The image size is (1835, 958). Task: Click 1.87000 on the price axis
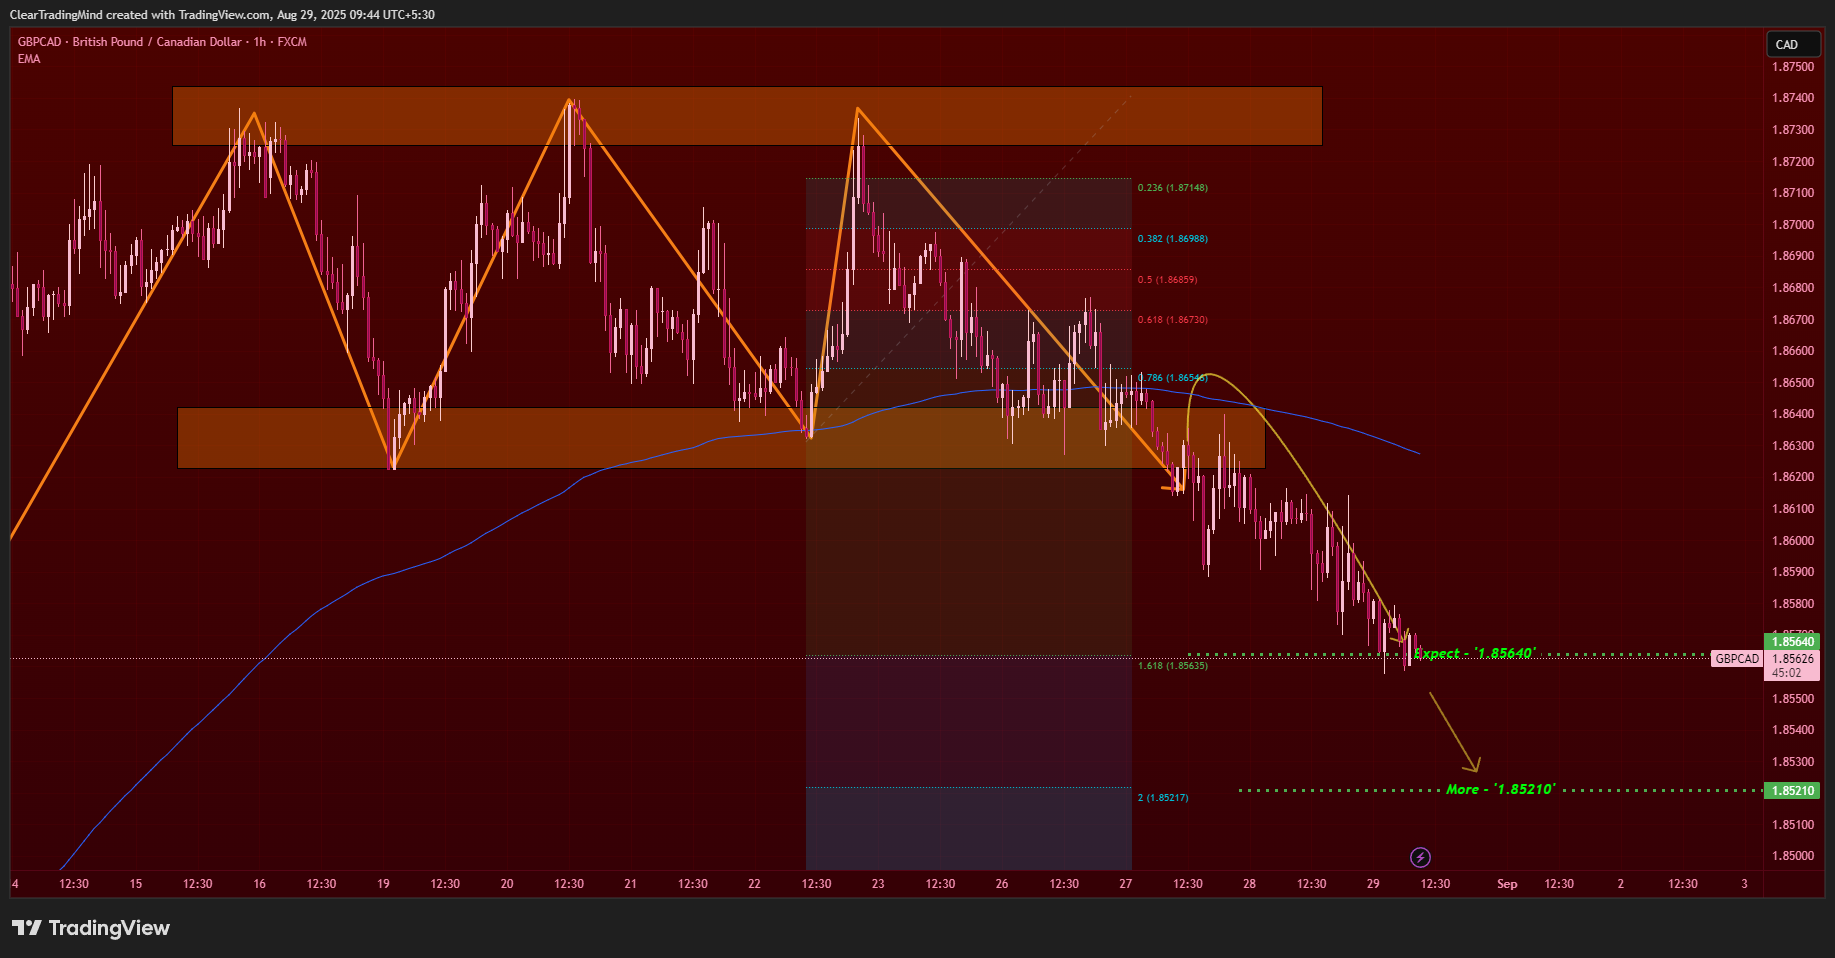pyautogui.click(x=1792, y=225)
